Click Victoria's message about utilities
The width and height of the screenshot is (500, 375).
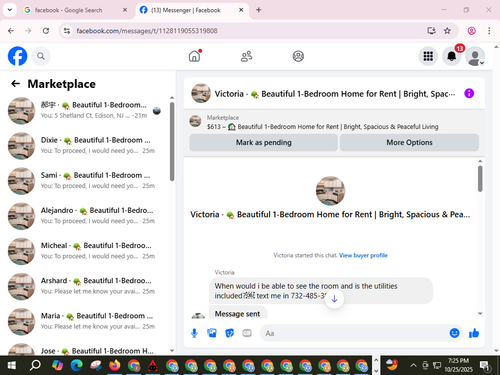(x=321, y=291)
